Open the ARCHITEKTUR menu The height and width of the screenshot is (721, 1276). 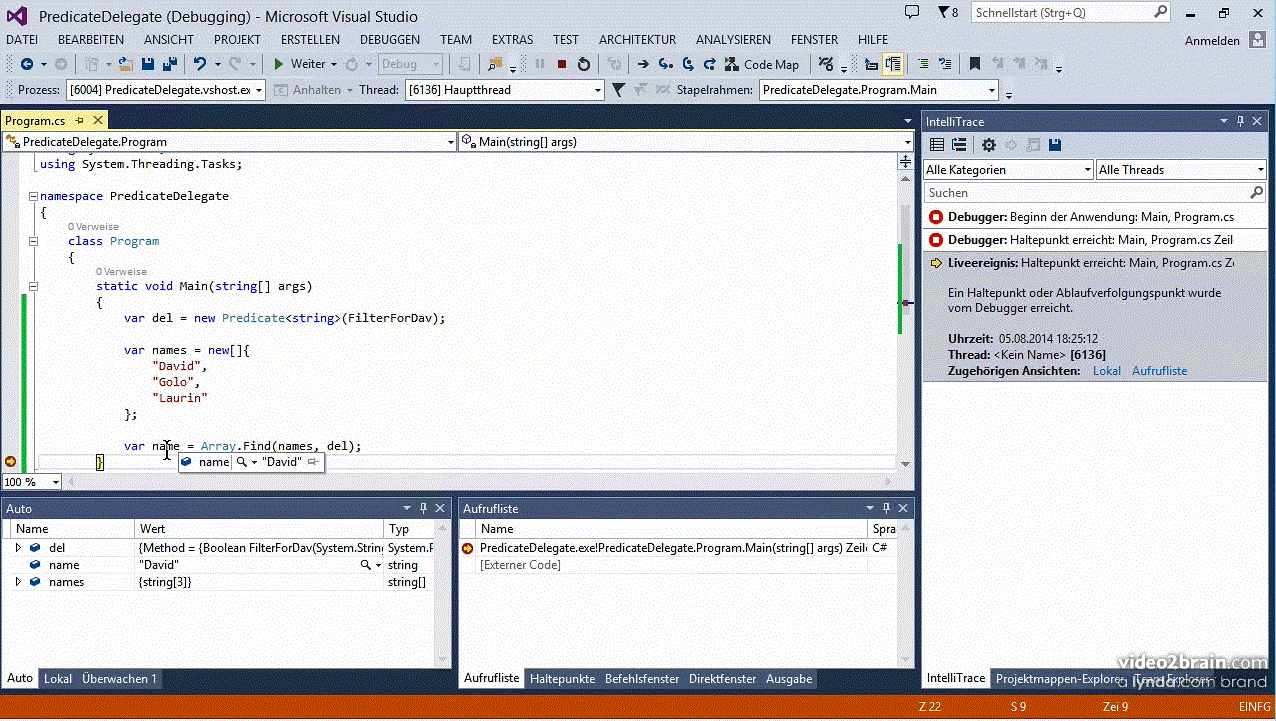tap(638, 40)
